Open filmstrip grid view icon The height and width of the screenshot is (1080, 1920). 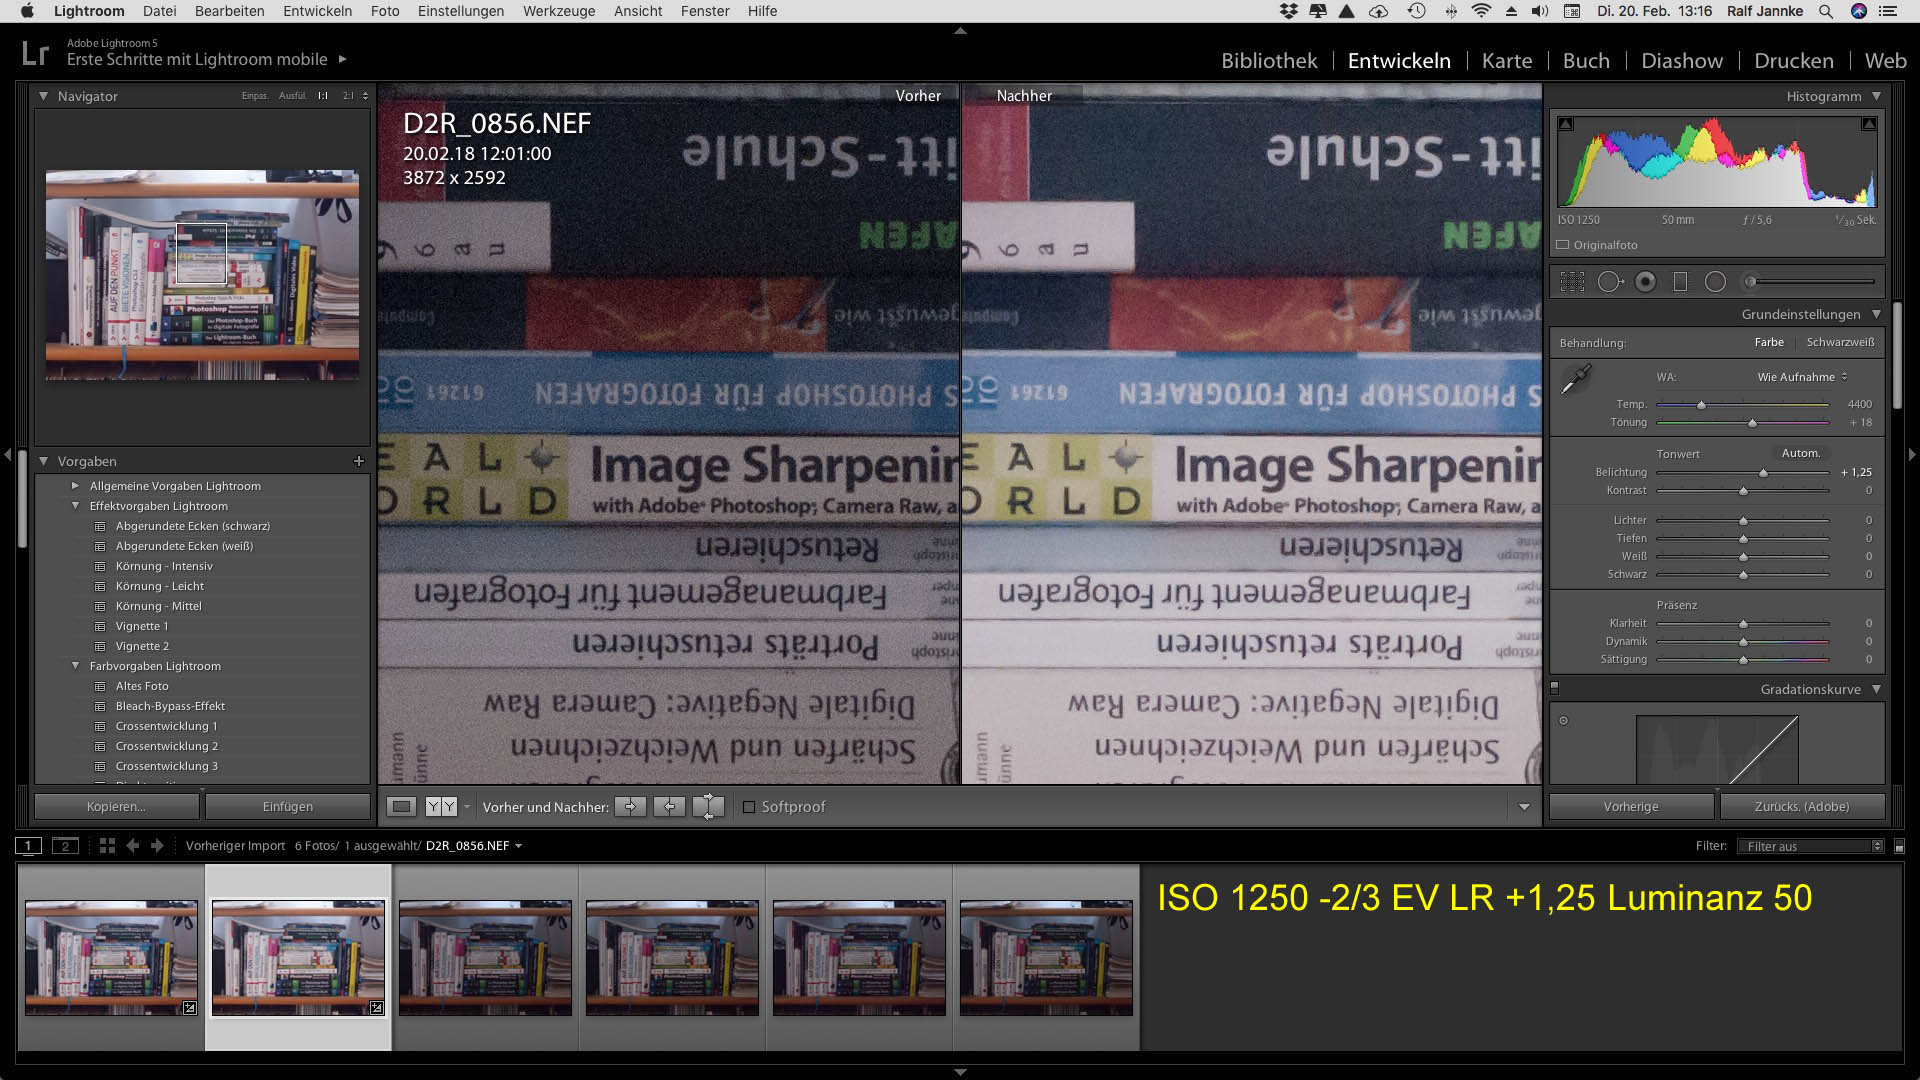(x=107, y=846)
